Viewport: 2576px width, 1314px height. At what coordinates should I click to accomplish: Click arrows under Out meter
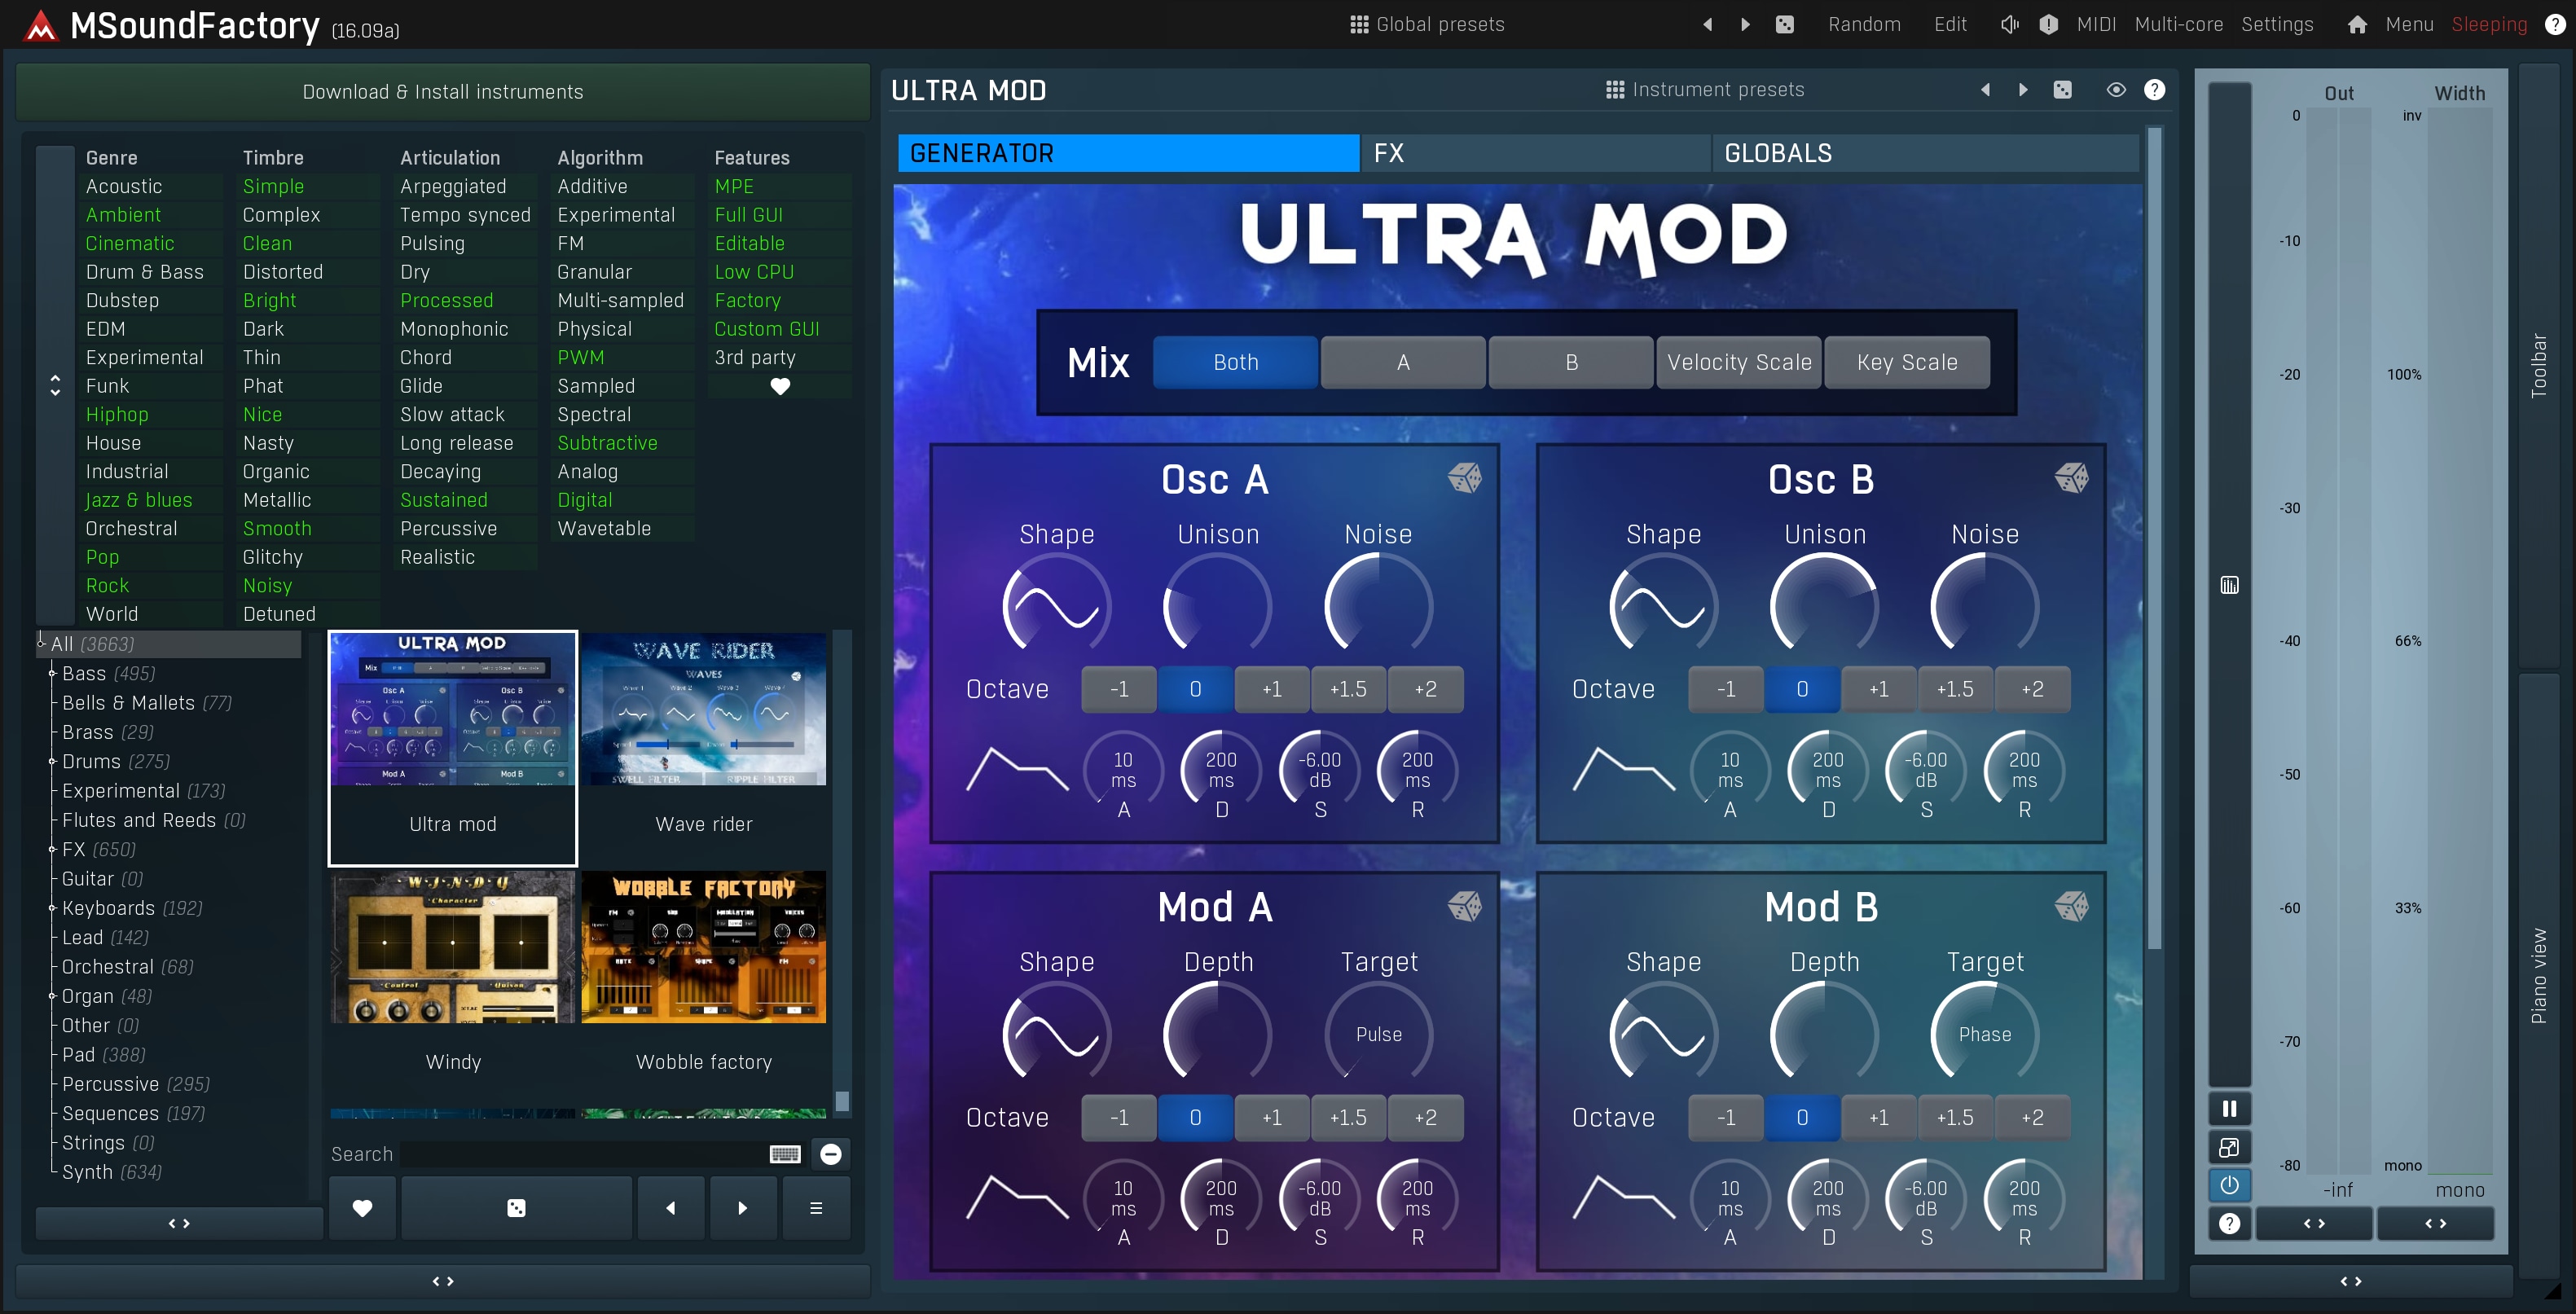pos(2314,1223)
